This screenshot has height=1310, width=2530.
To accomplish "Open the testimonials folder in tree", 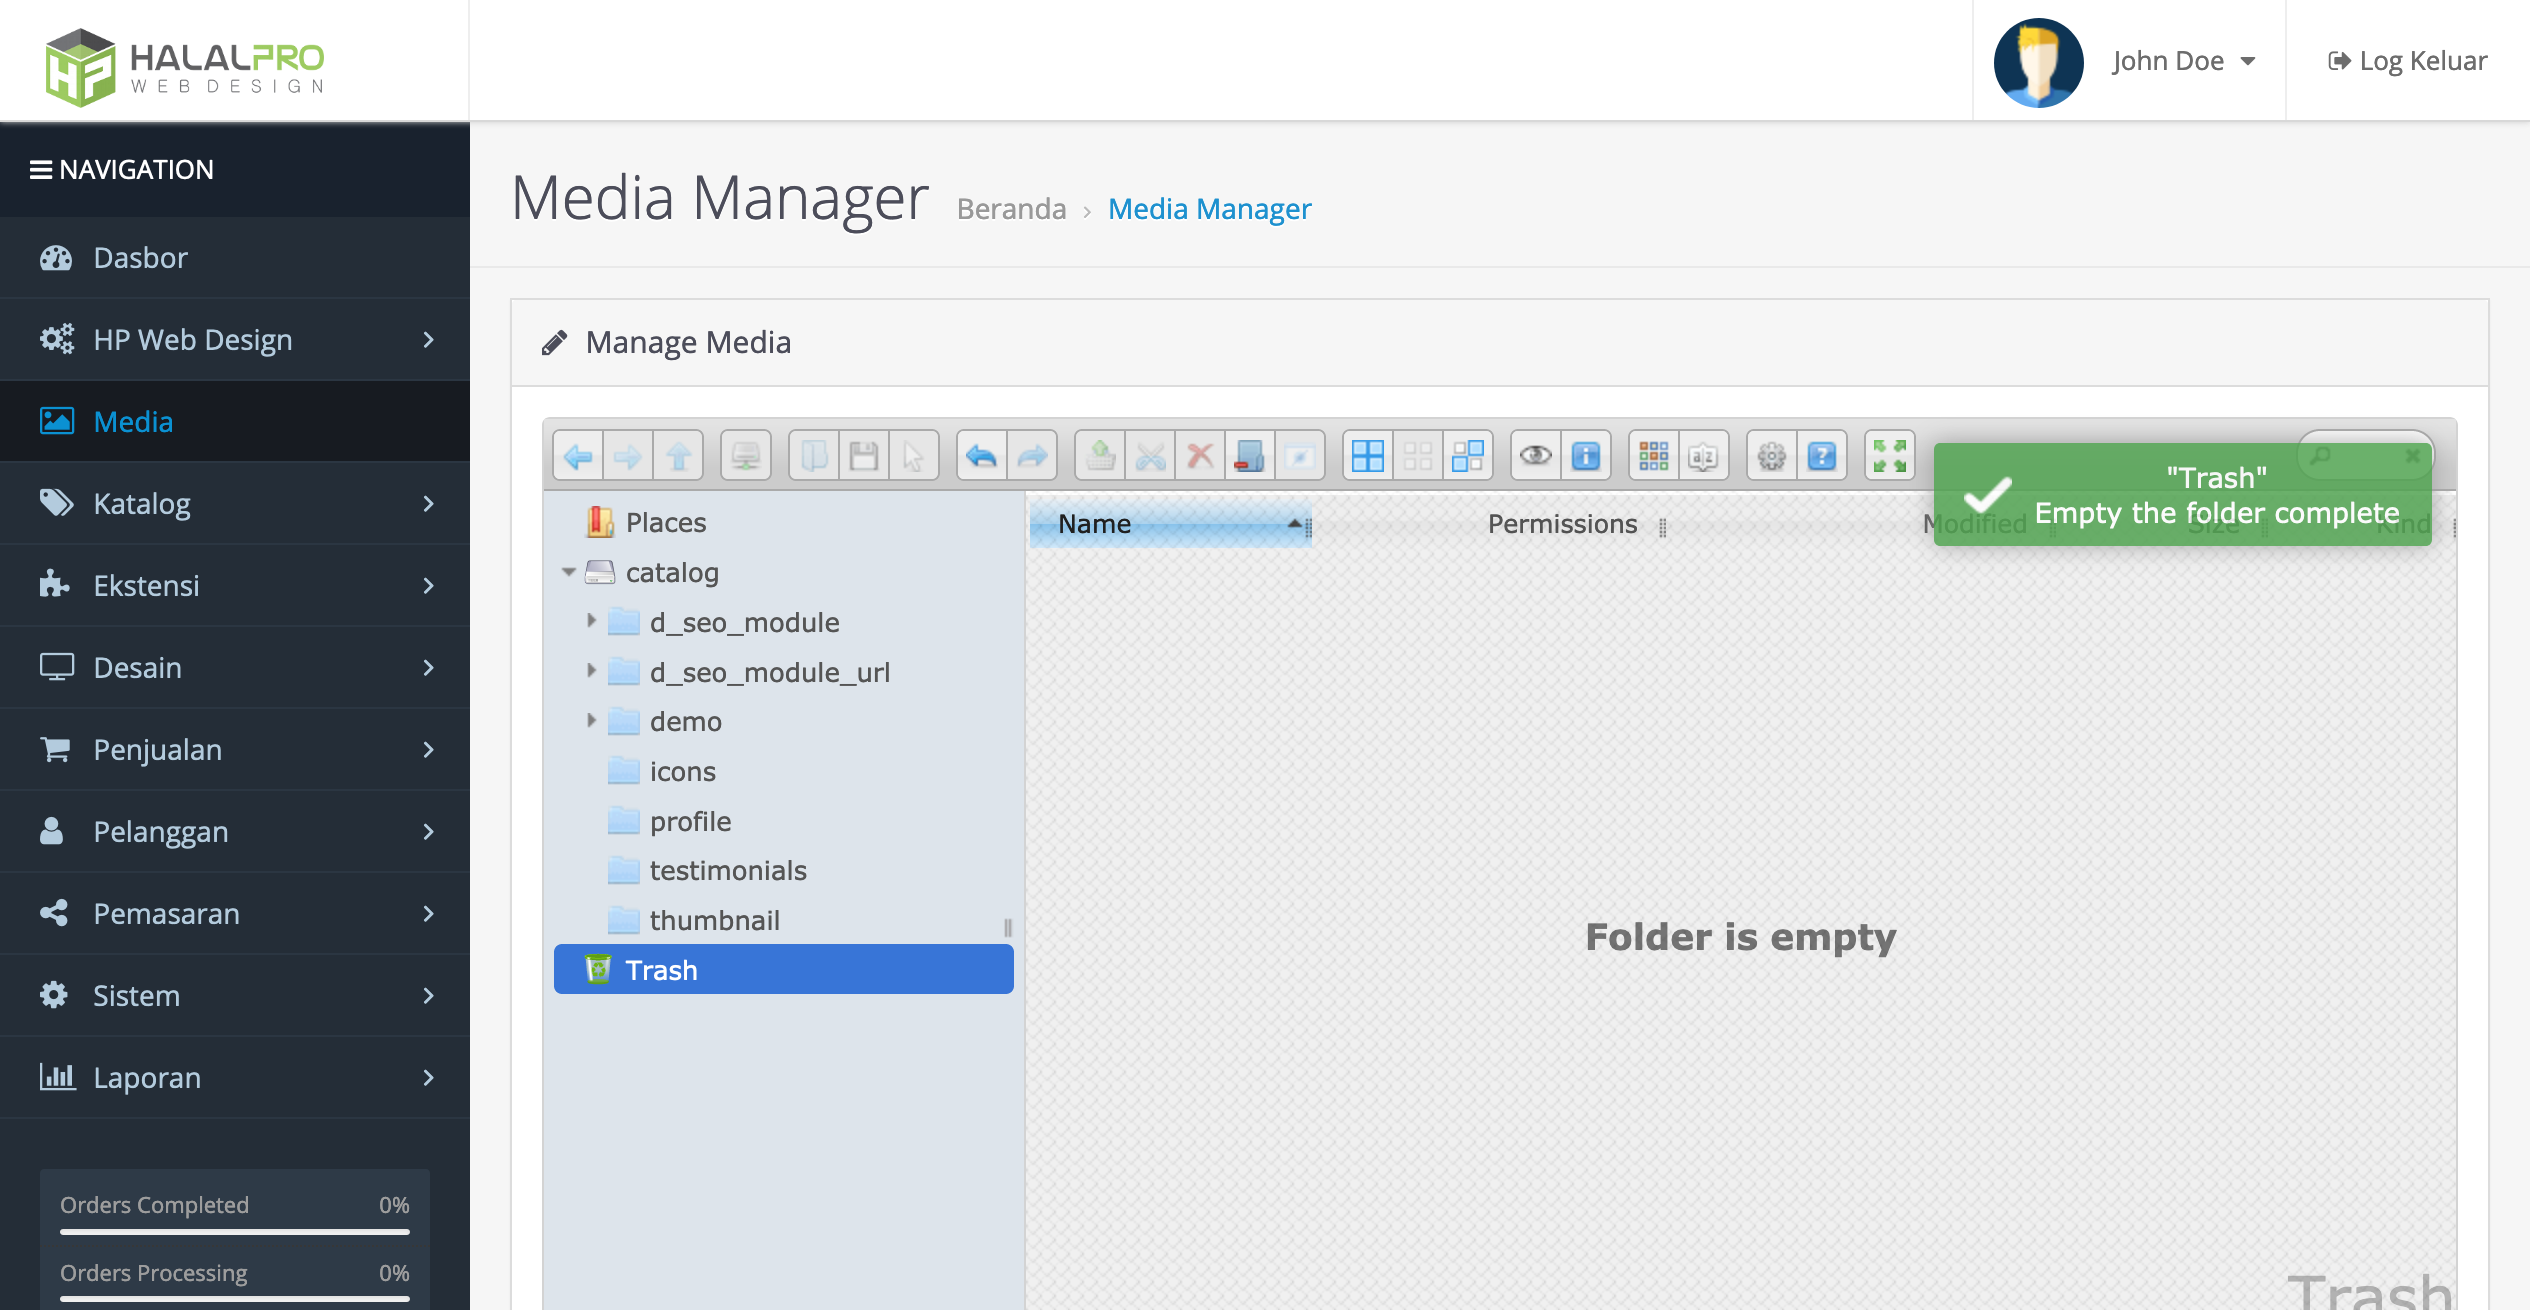I will (x=784, y=870).
